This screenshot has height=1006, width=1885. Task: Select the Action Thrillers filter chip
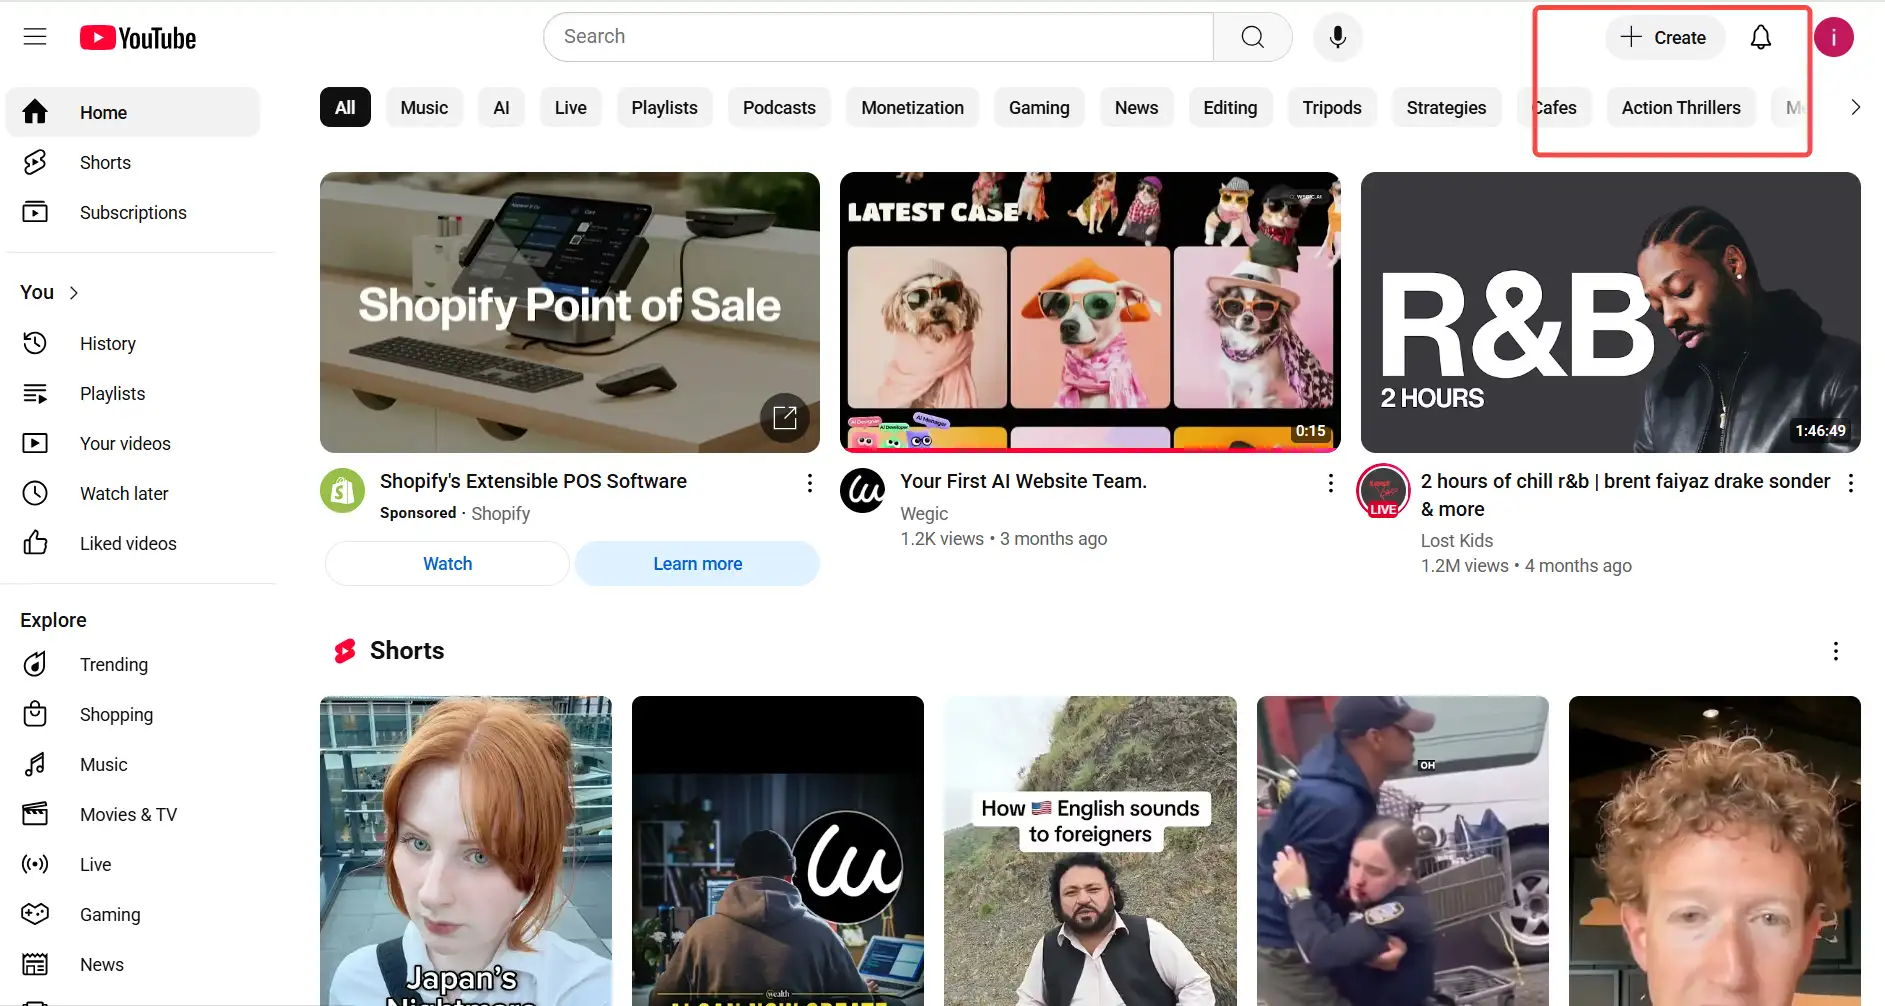1680,107
